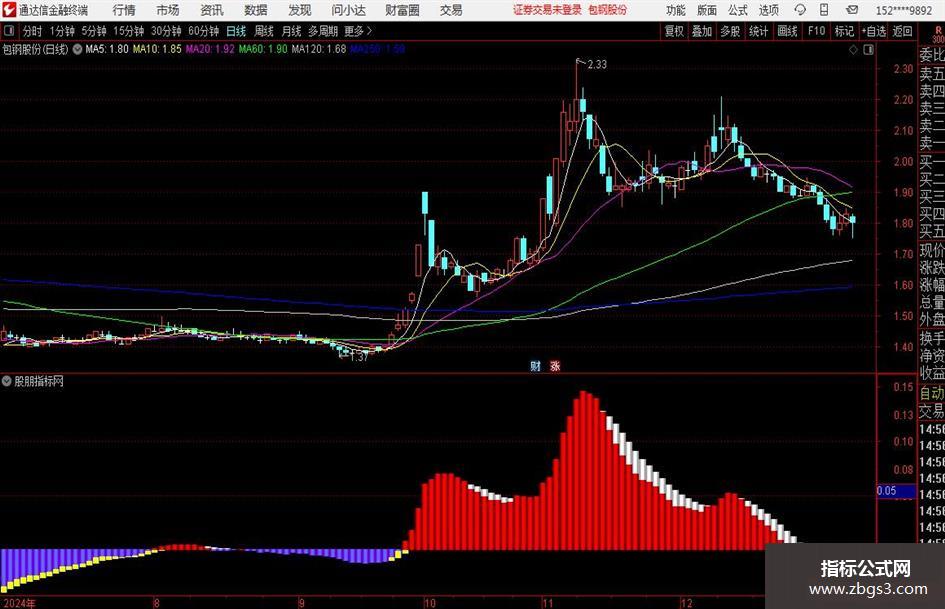
Task: Click the 通达信 app logo icon
Action: coord(9,10)
